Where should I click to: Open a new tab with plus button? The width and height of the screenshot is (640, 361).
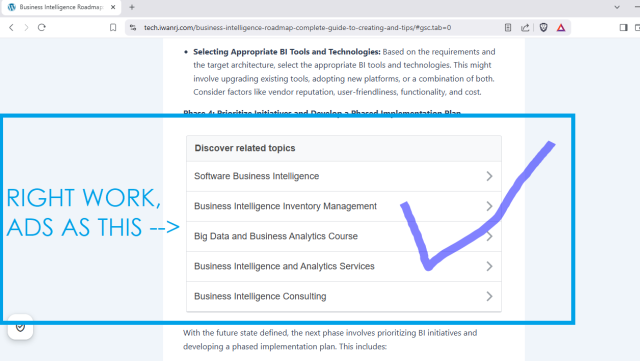pos(132,7)
